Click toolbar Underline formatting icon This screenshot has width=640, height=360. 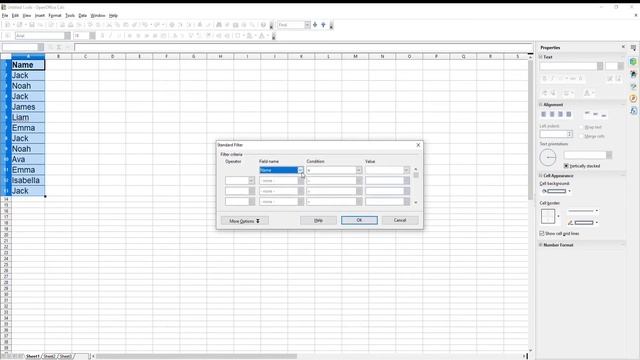[119, 36]
